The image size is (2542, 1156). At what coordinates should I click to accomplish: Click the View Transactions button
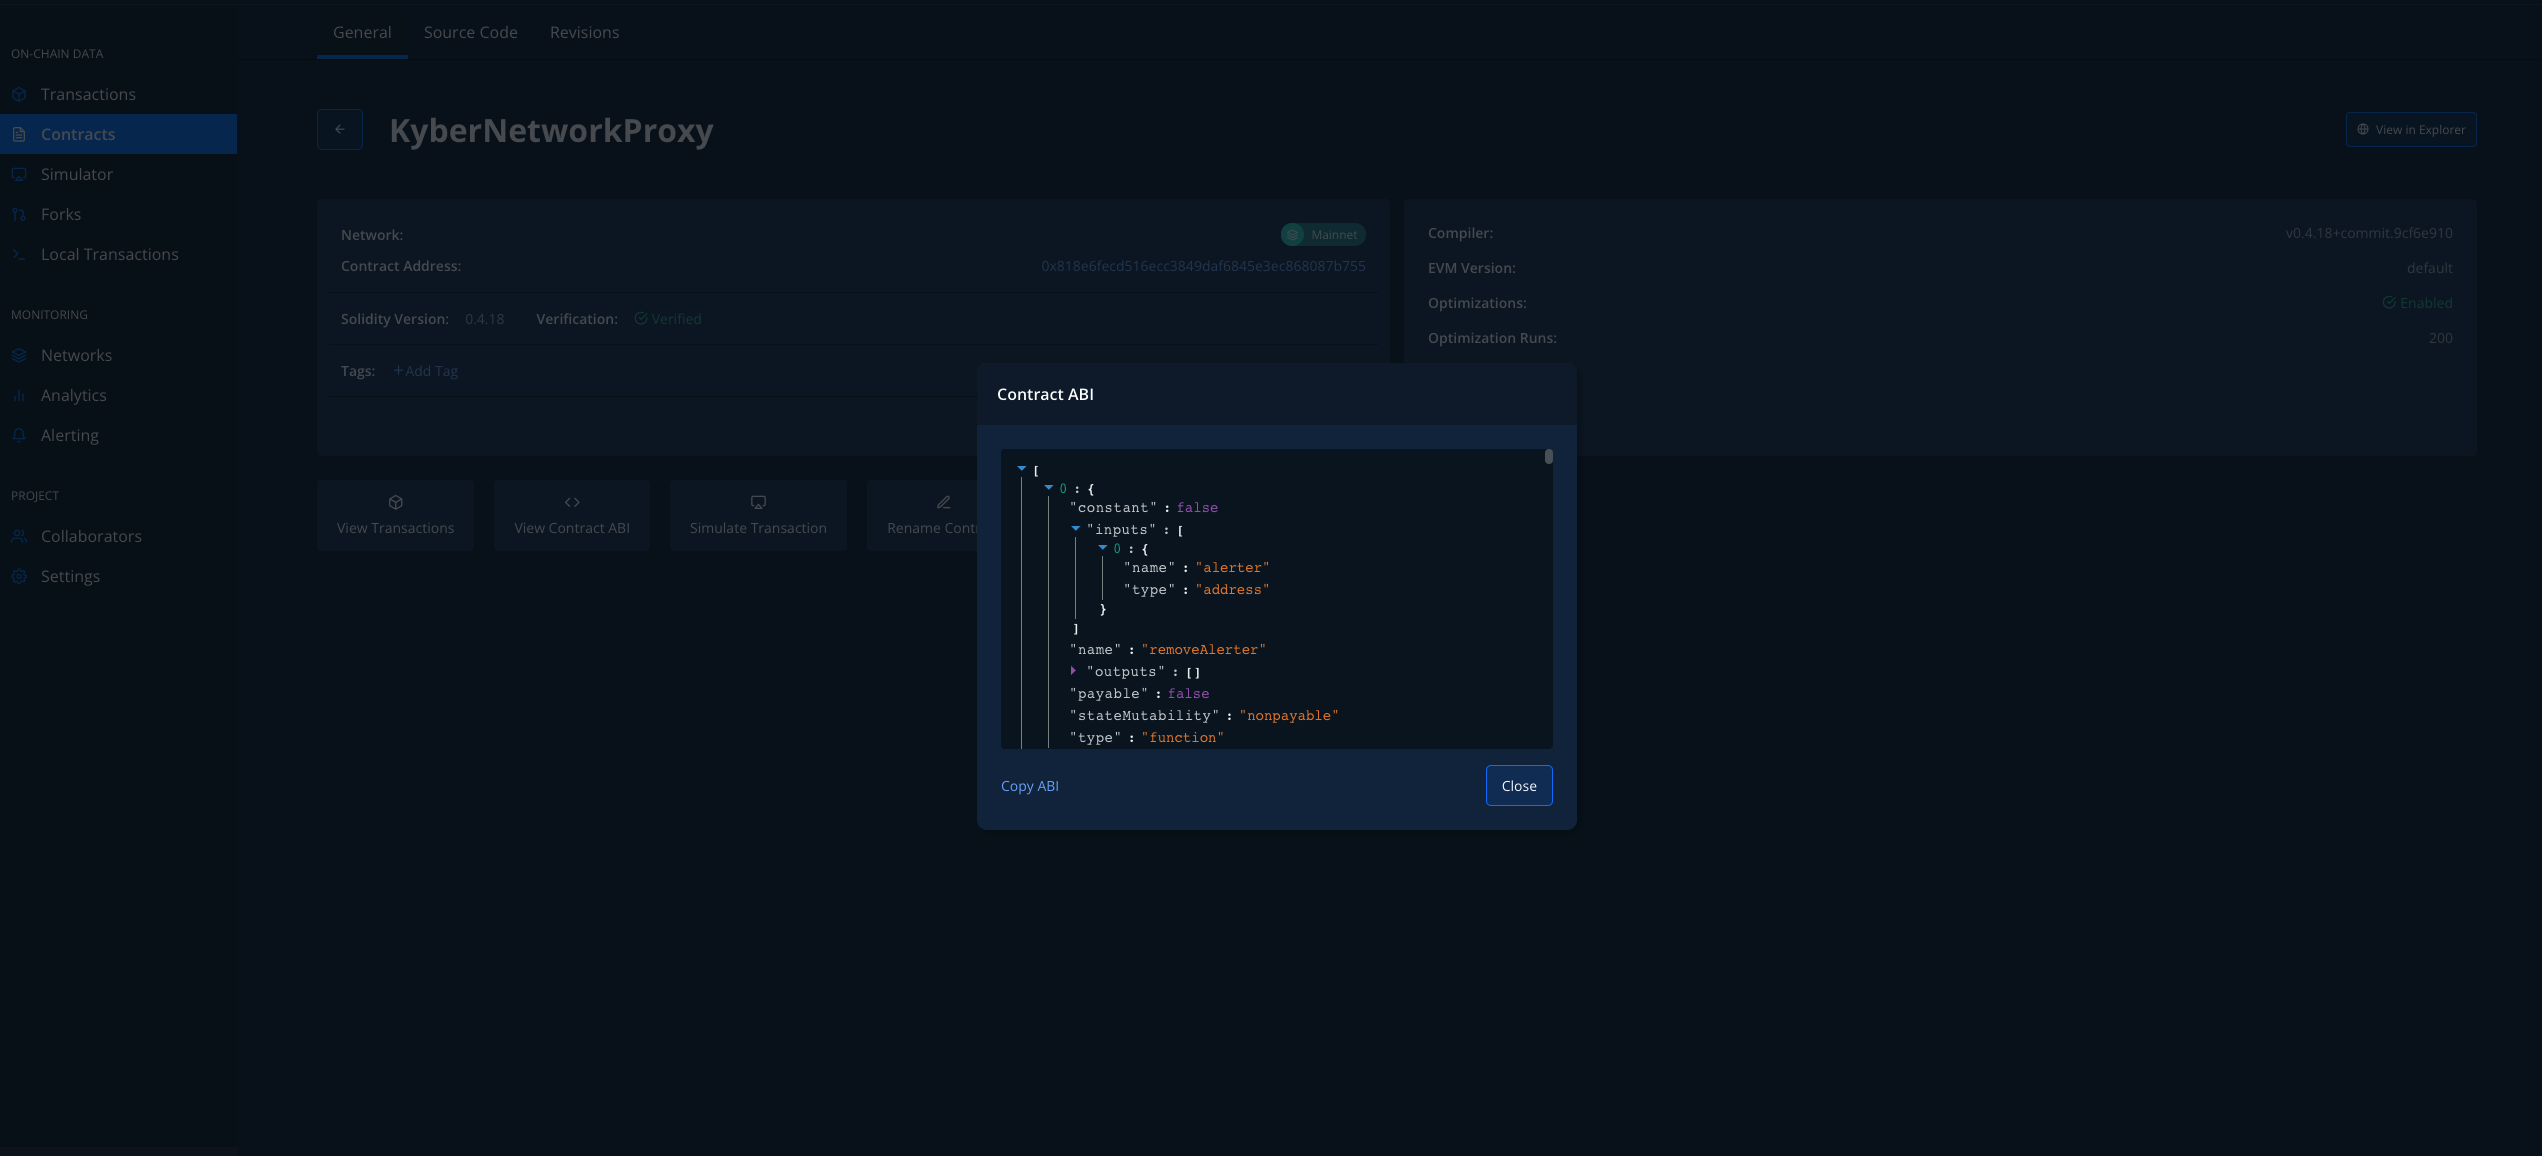click(396, 515)
